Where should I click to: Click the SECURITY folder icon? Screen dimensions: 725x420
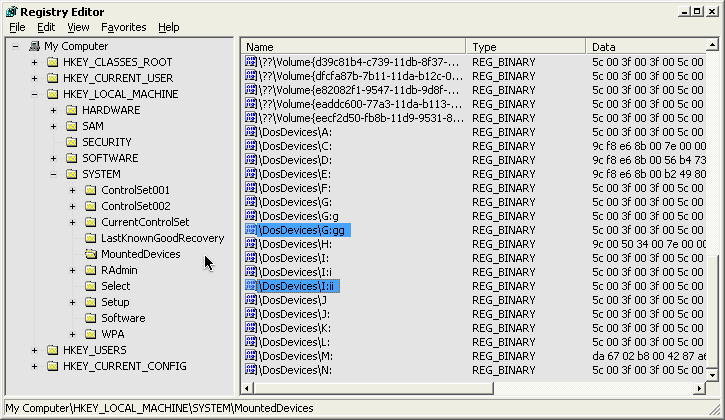pos(72,142)
